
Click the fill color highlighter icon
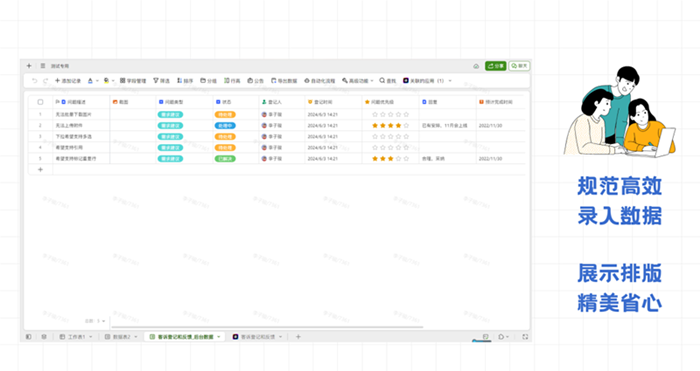pos(106,81)
